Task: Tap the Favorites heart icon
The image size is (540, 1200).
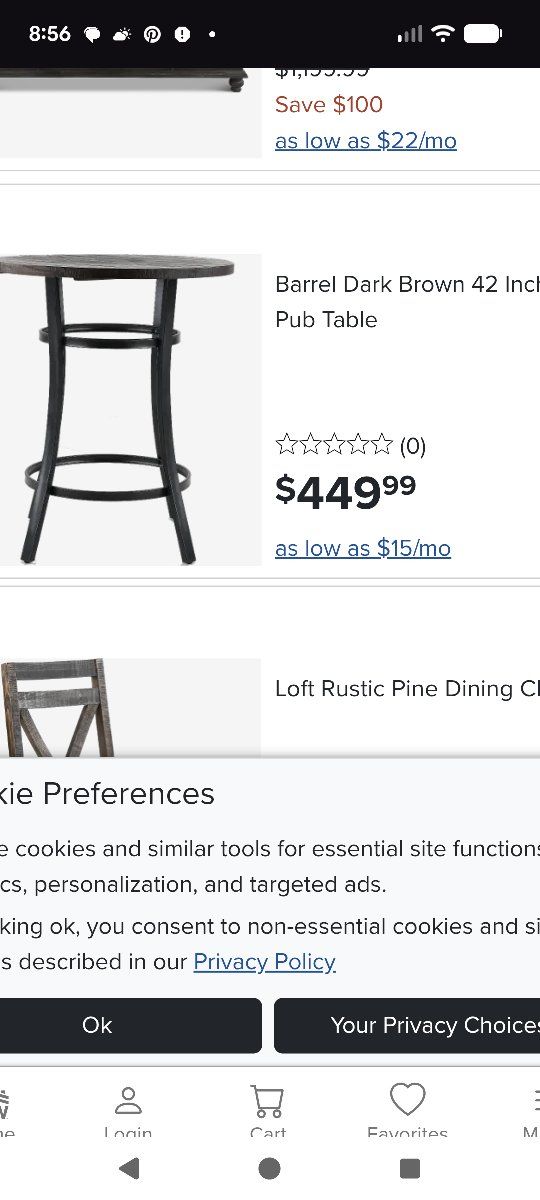Action: click(x=407, y=1100)
